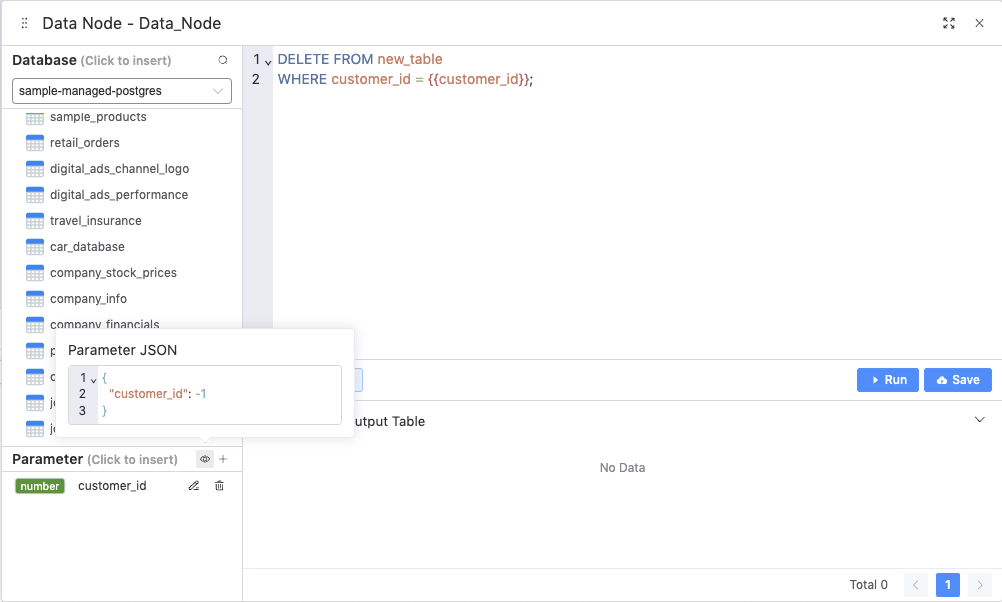Delete the customer_id parameter
1002x602 pixels.
(x=219, y=486)
